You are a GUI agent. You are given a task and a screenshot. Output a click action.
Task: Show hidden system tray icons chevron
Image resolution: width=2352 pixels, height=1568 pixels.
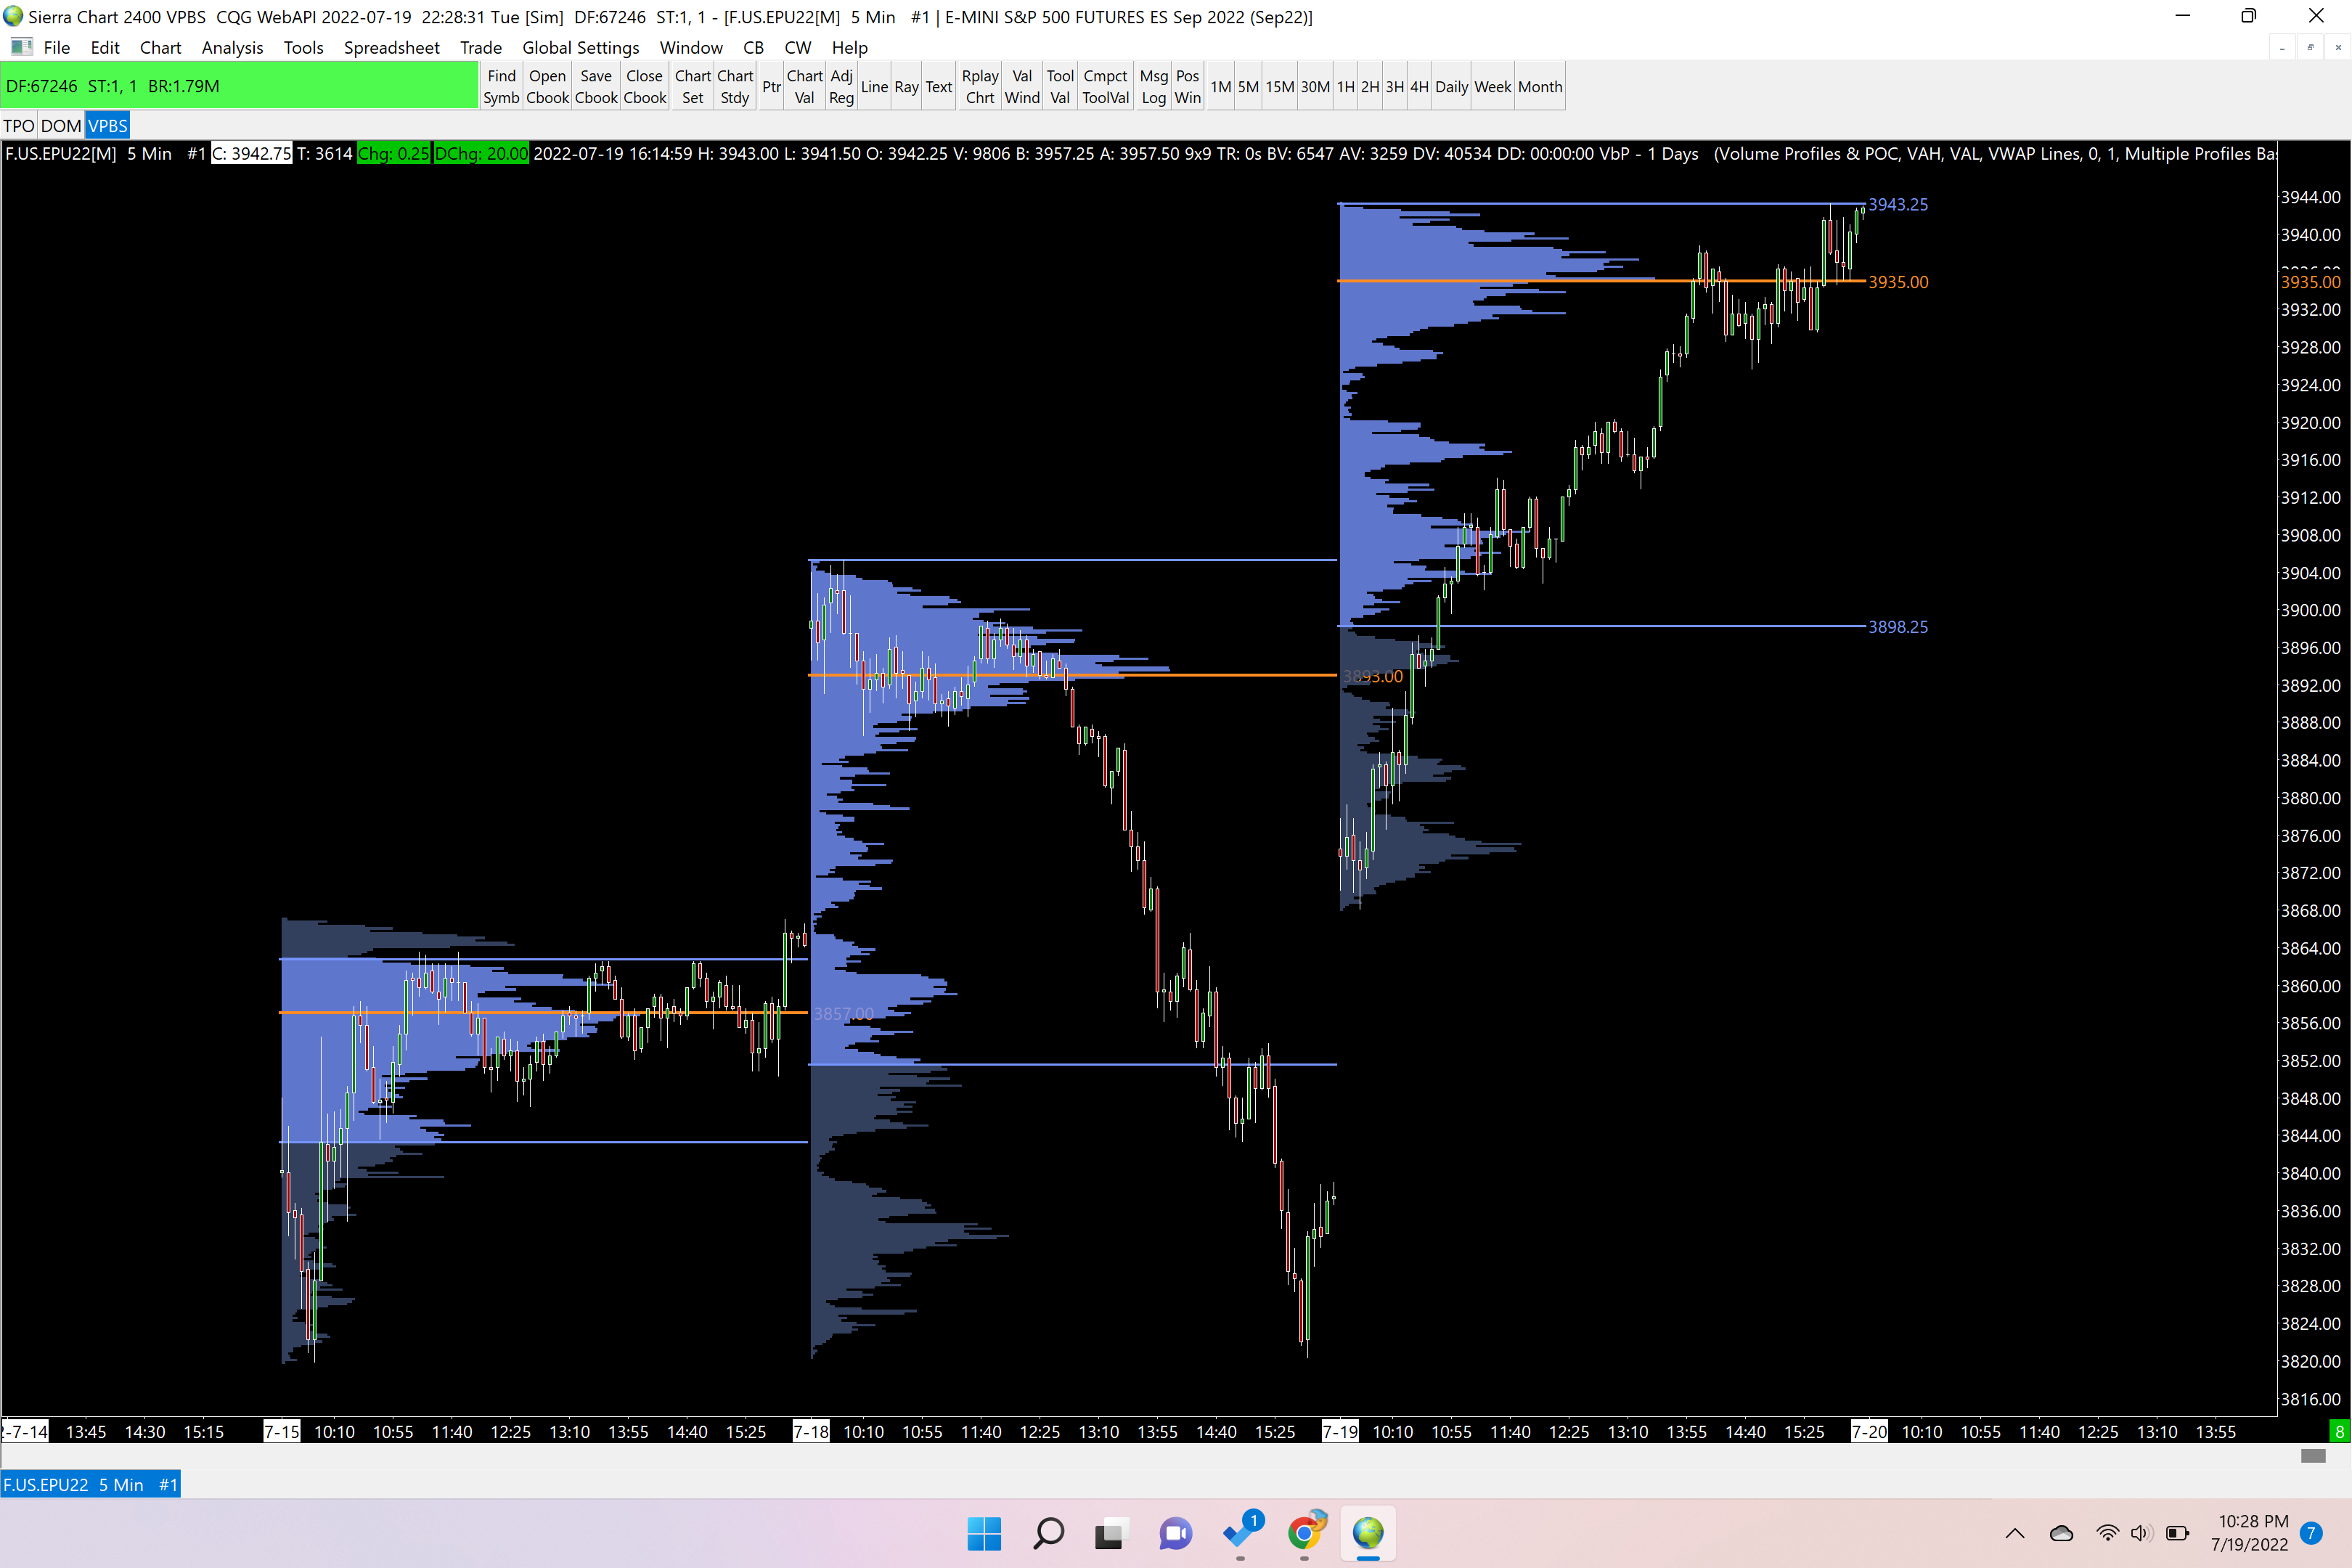pos(2015,1533)
